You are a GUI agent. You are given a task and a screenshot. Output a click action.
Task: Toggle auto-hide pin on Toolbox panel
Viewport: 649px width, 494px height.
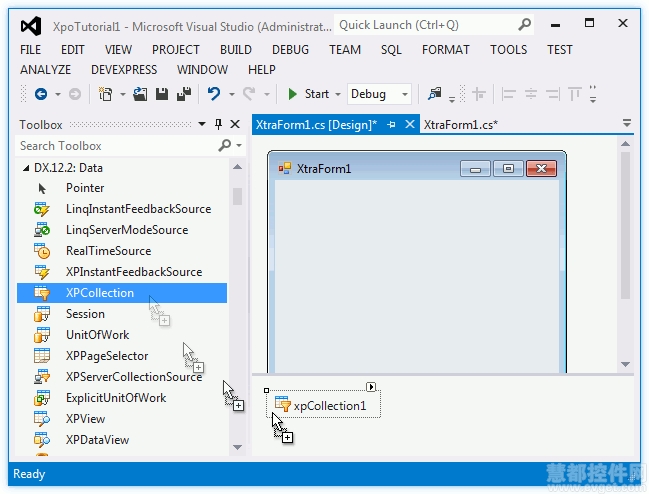[219, 124]
